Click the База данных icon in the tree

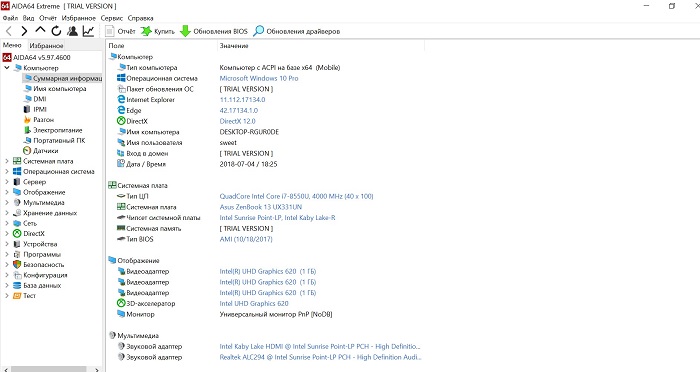[17, 285]
